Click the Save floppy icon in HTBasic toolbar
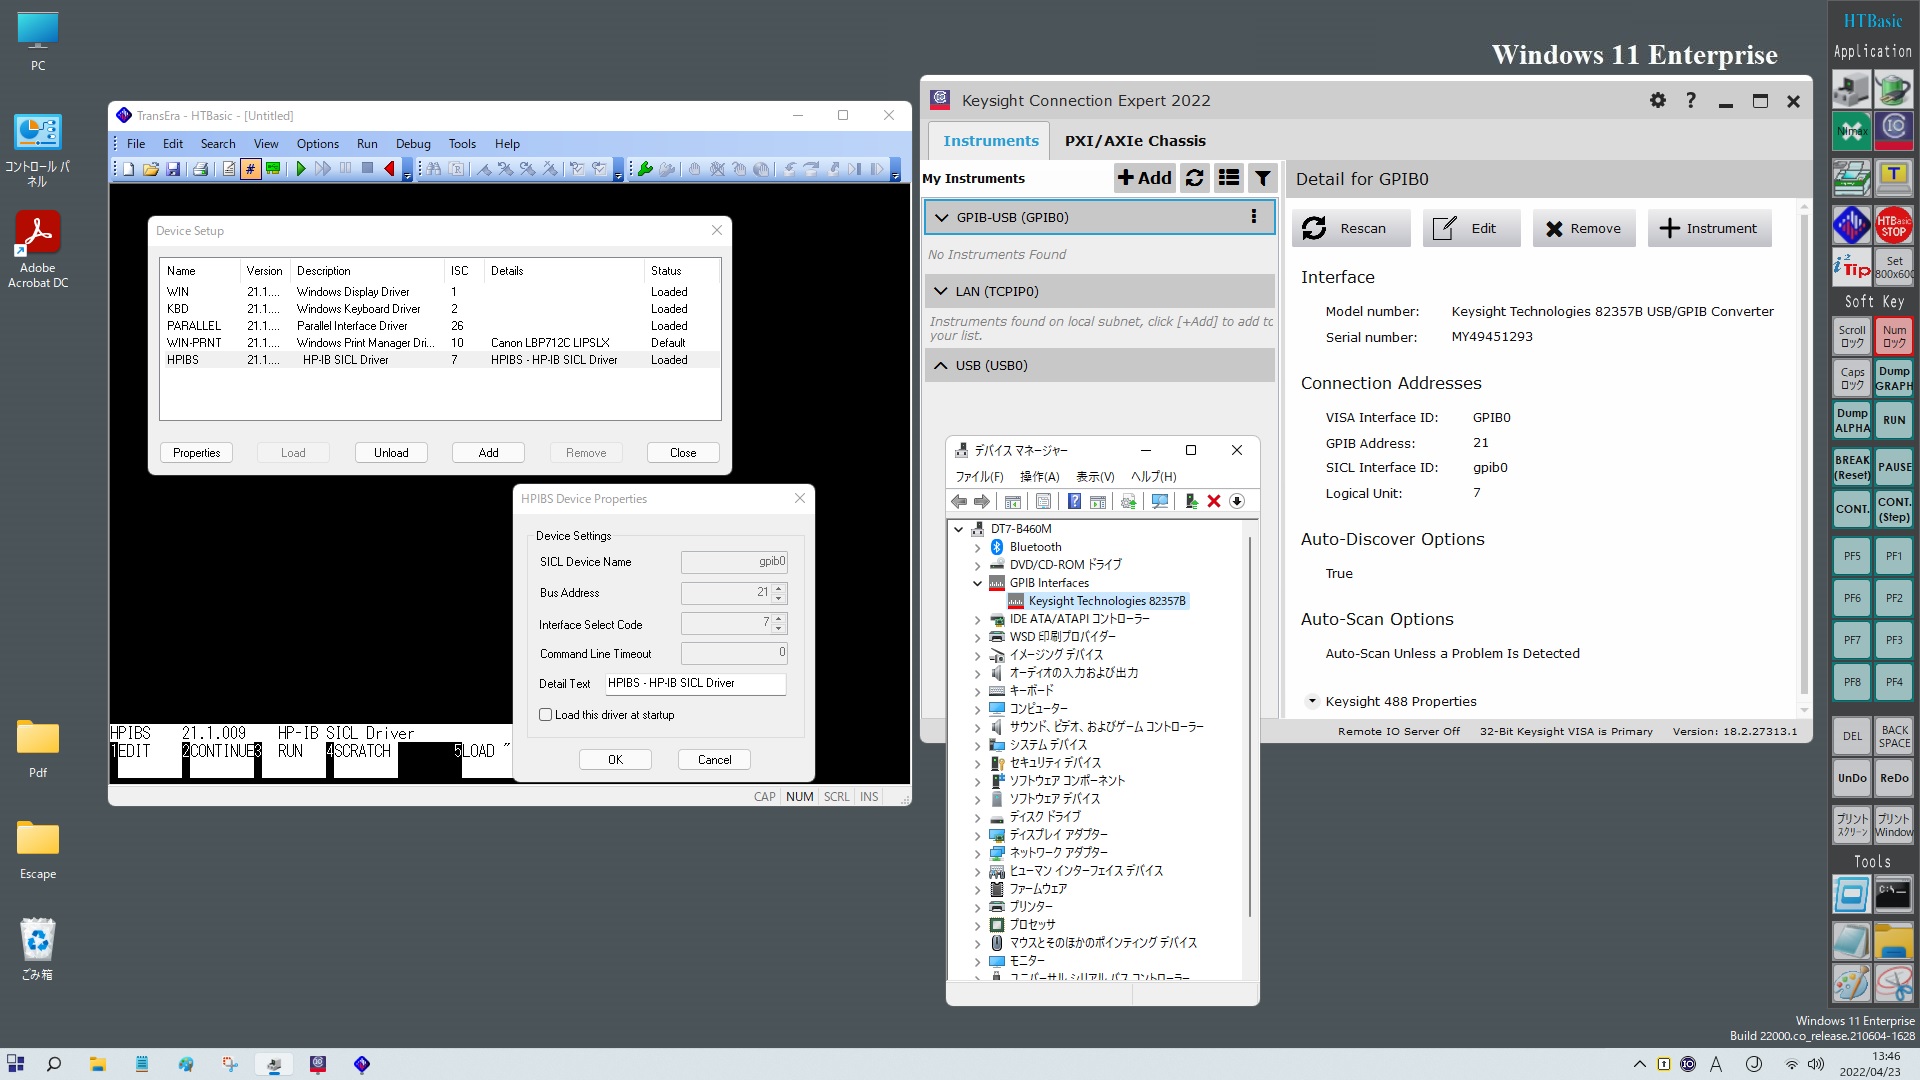 (x=173, y=169)
